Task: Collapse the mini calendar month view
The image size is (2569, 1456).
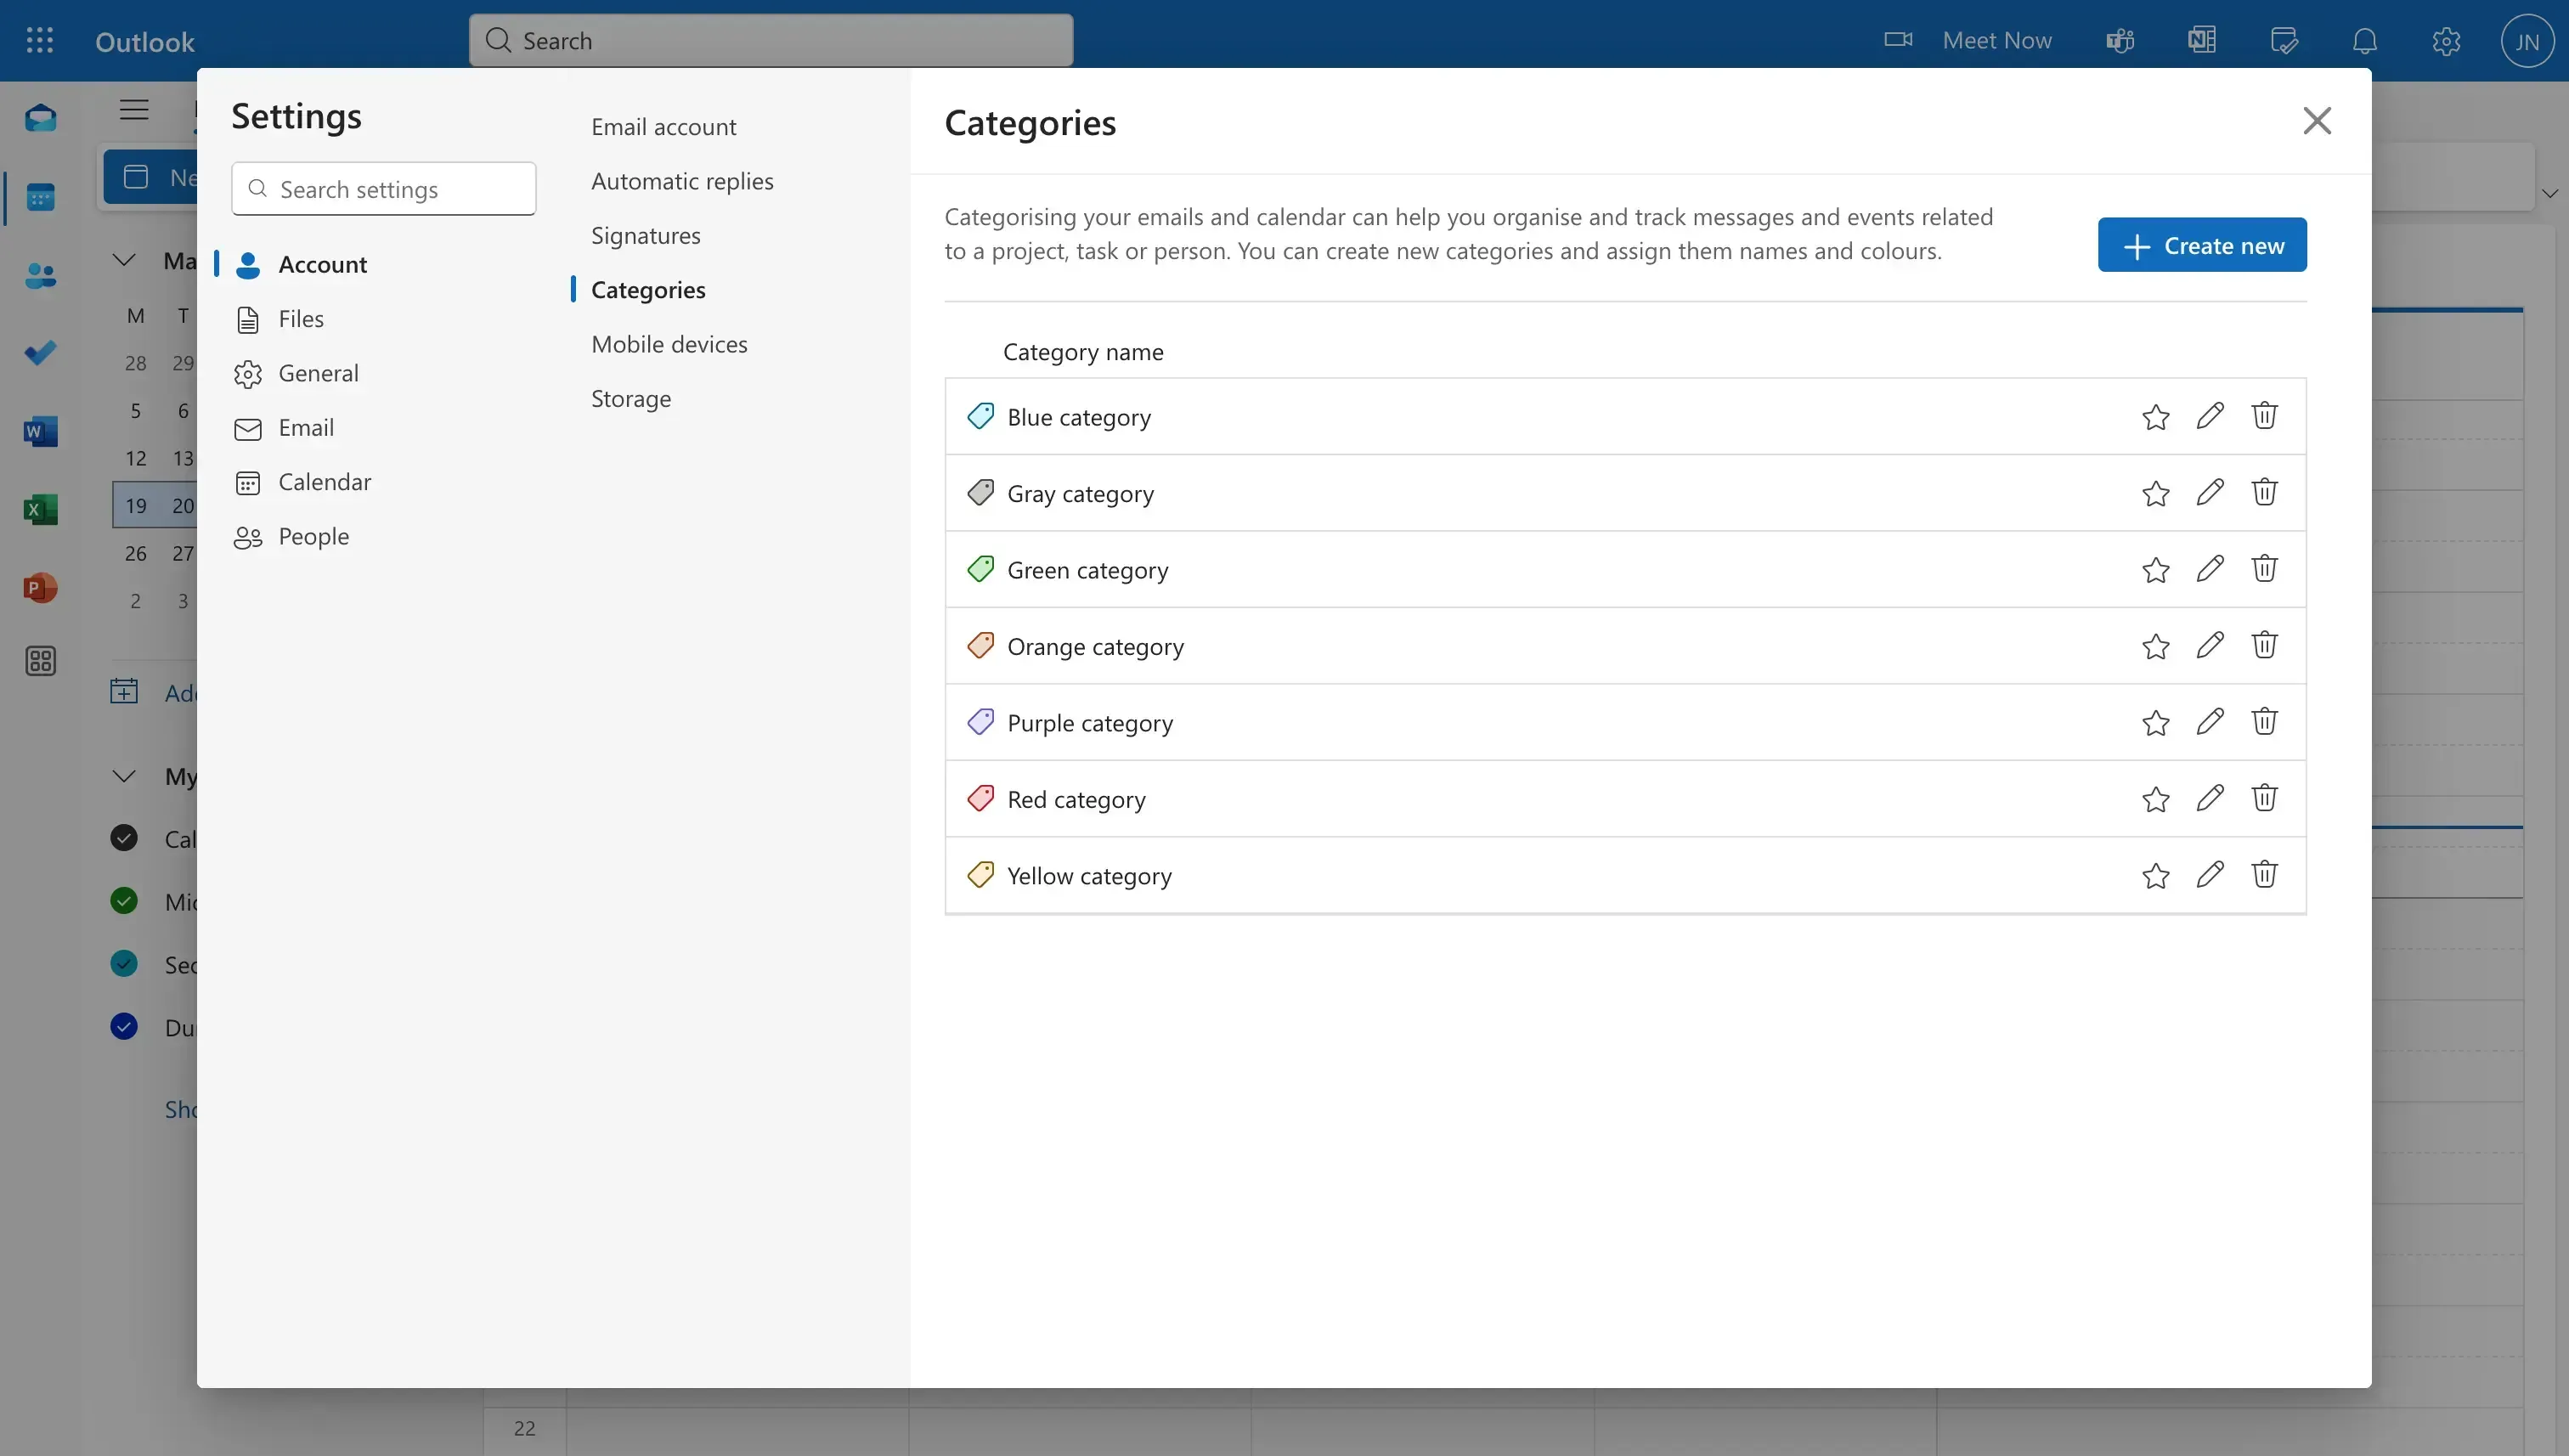Action: 123,259
